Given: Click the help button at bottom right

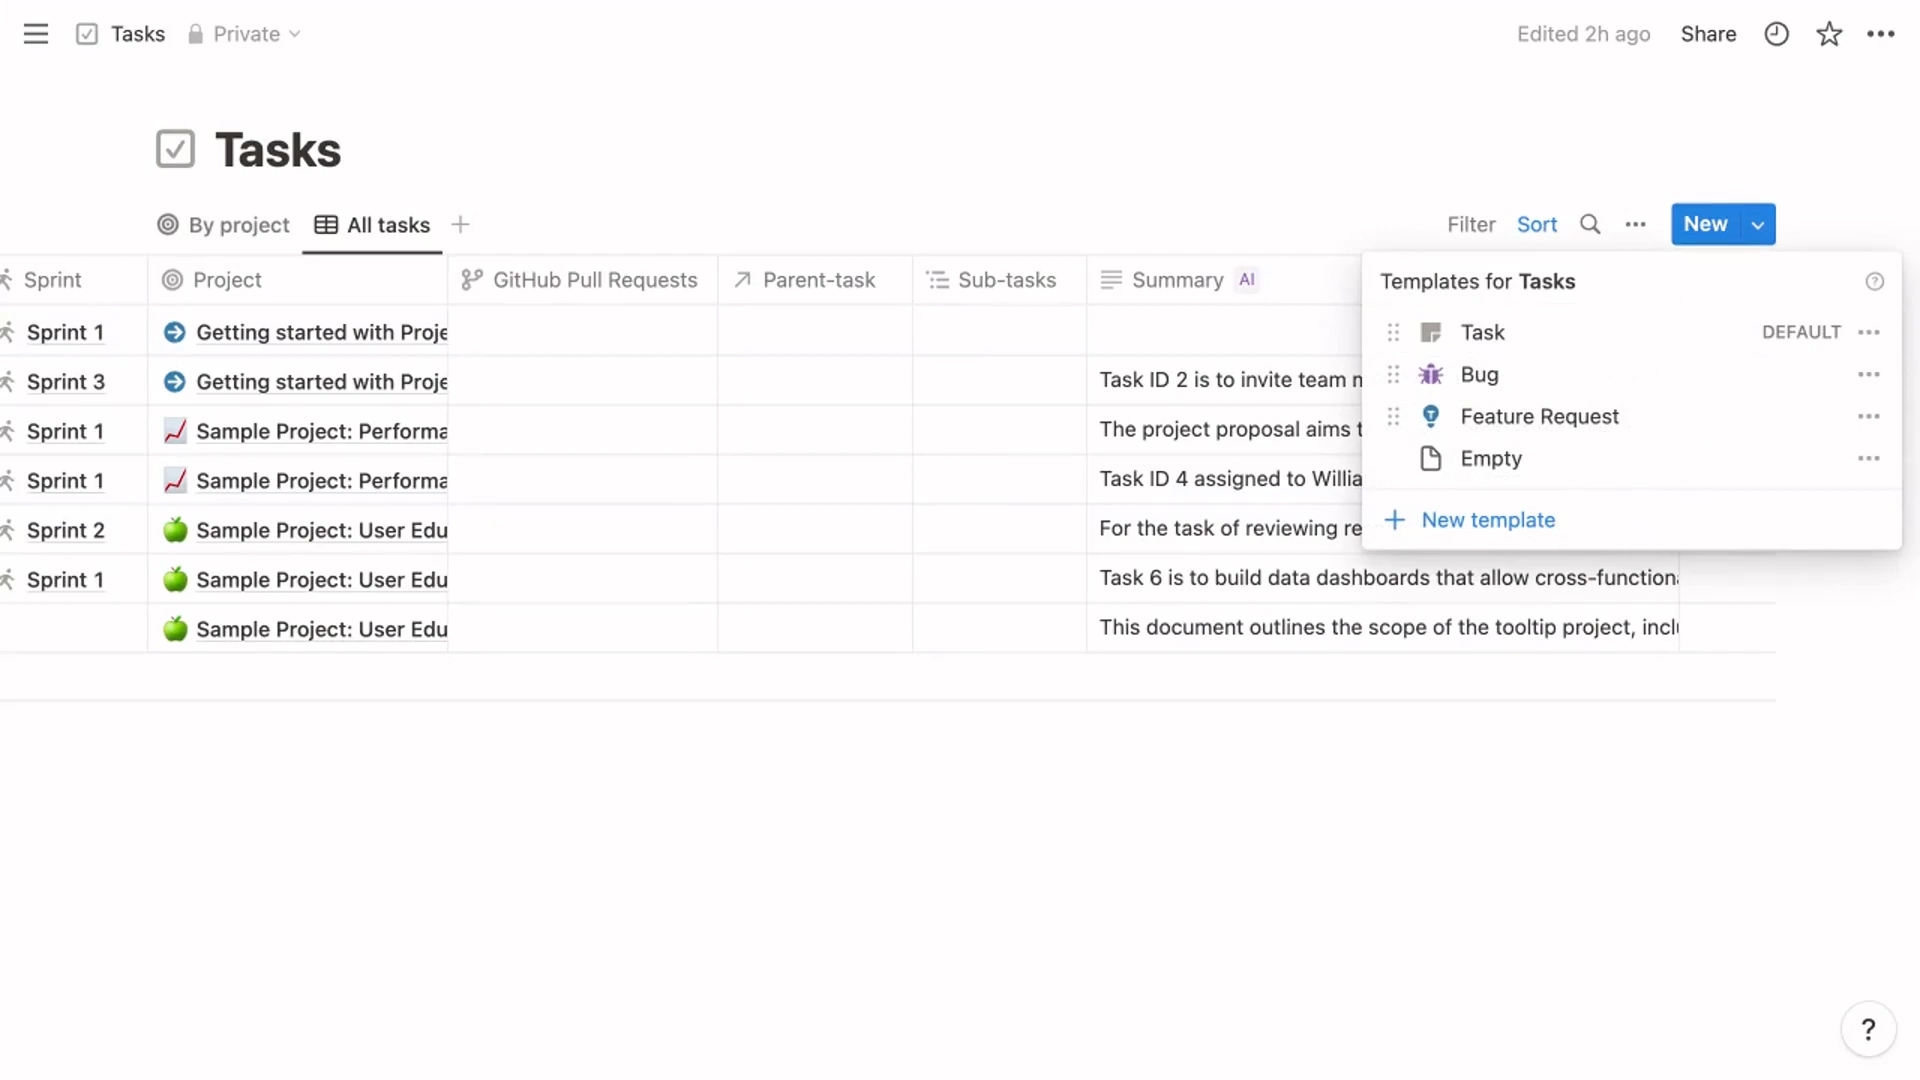Looking at the screenshot, I should pyautogui.click(x=1868, y=1028).
